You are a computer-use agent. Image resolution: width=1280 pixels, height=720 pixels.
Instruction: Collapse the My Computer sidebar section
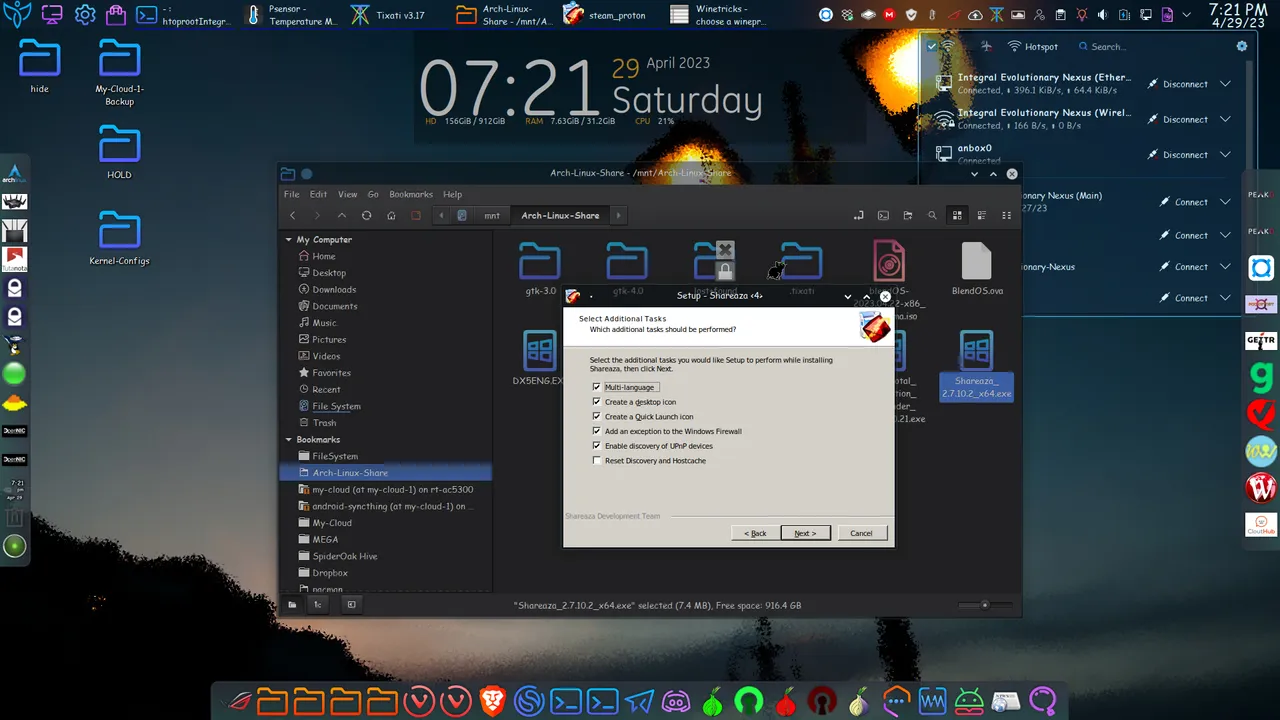point(289,240)
